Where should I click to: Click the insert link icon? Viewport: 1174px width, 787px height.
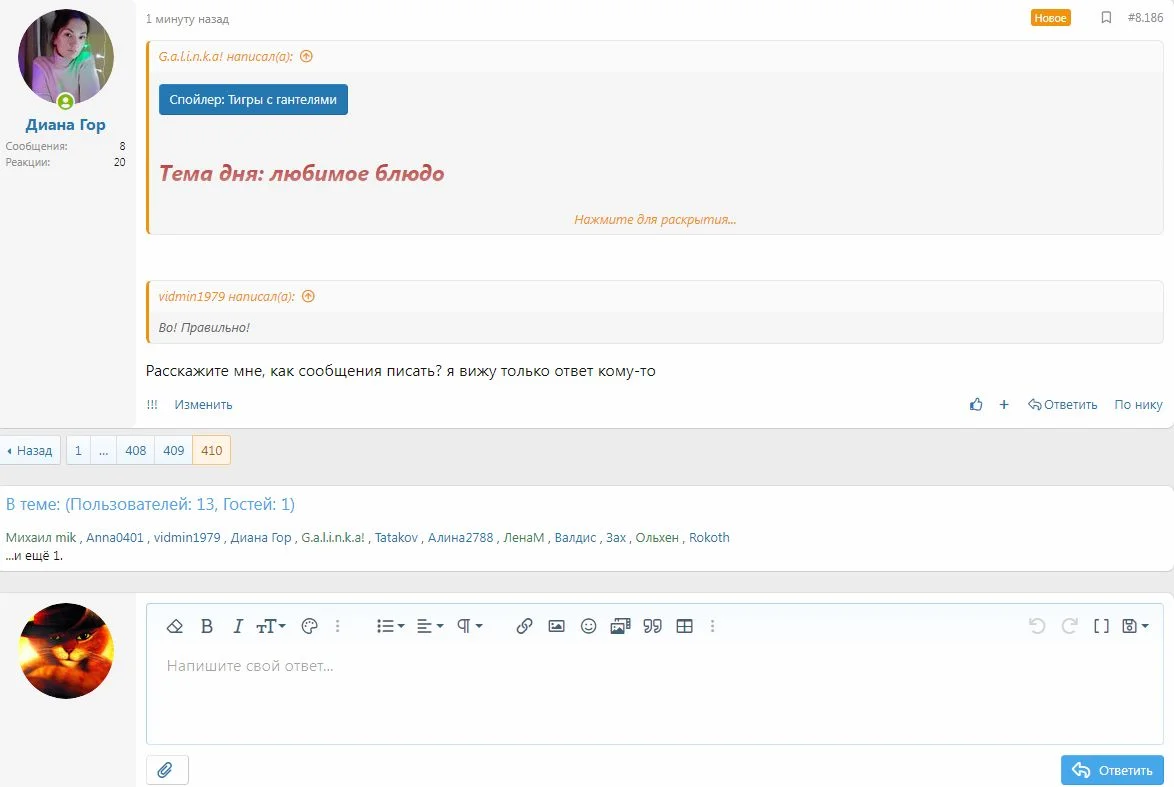coord(524,626)
